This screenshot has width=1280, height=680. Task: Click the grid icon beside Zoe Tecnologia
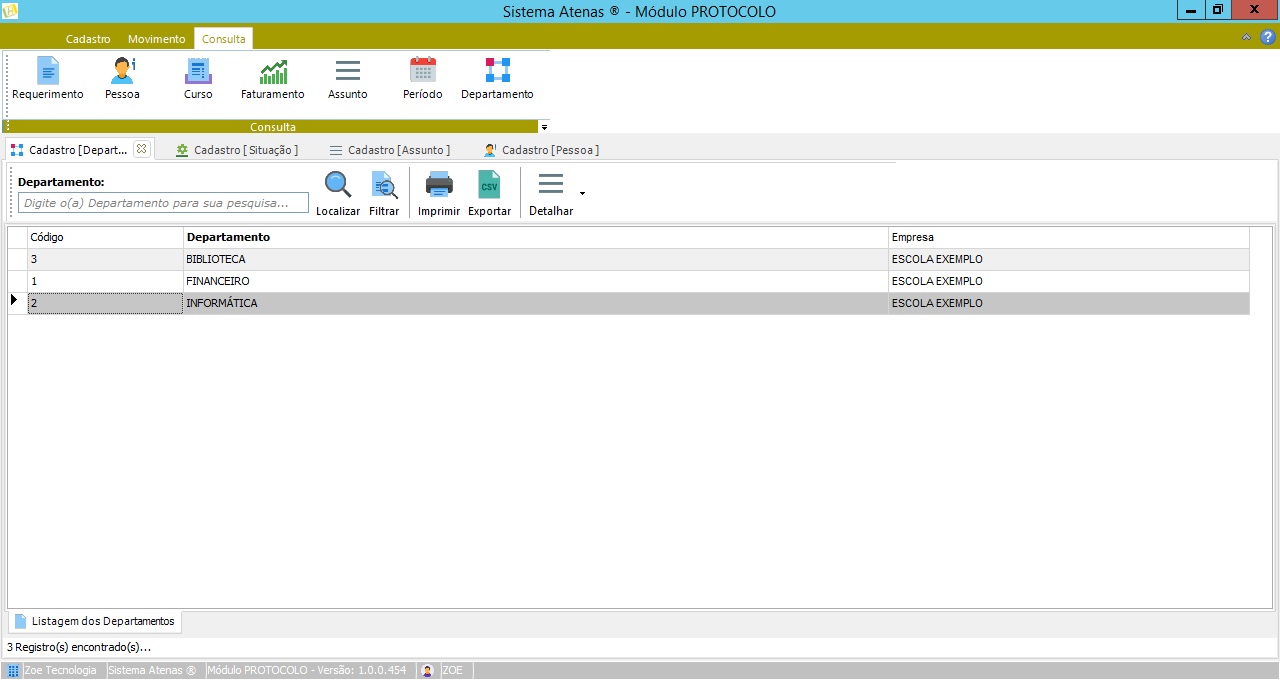(x=13, y=670)
